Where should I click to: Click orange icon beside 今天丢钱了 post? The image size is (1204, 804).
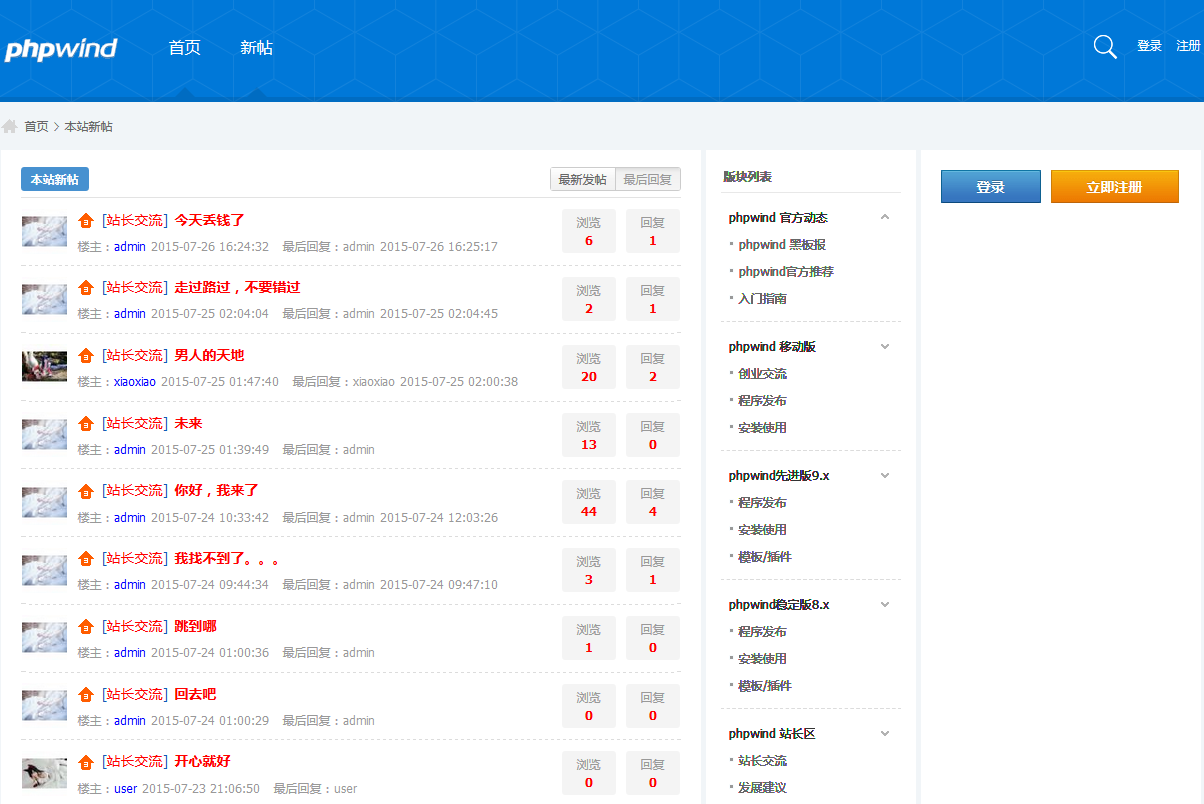pyautogui.click(x=86, y=220)
